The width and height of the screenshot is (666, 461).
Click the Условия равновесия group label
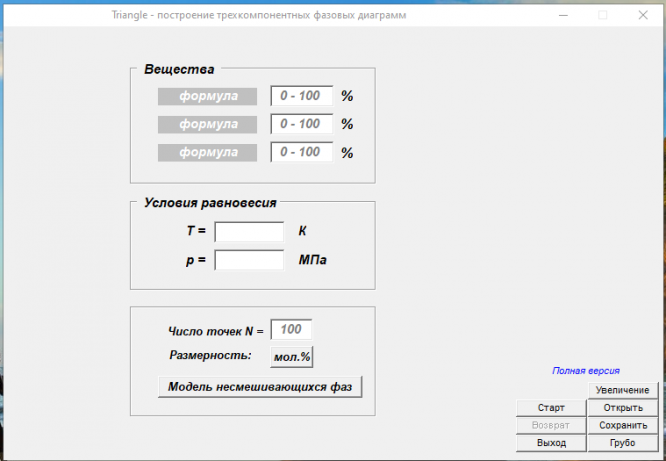pos(210,203)
